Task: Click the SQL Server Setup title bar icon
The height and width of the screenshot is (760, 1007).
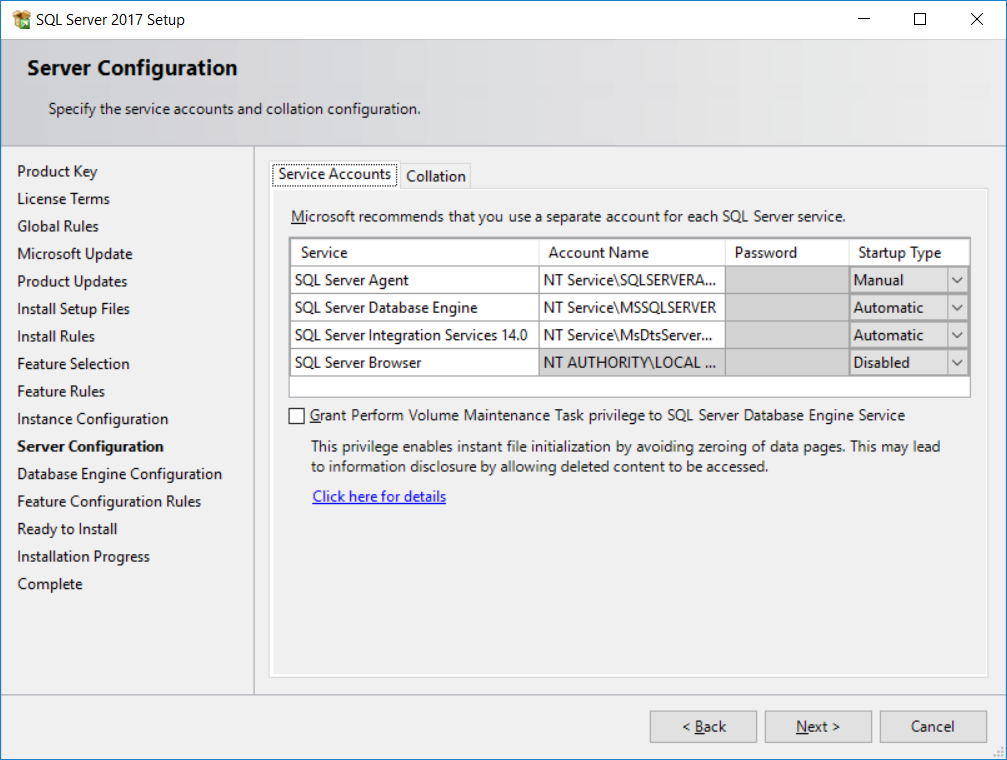Action: click(21, 19)
